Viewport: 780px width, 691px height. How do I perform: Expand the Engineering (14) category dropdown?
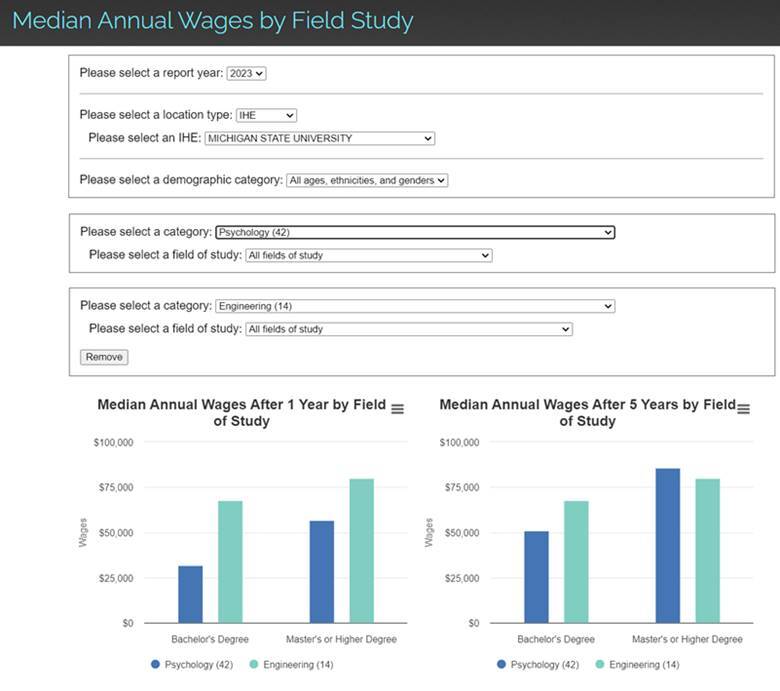pyautogui.click(x=415, y=306)
